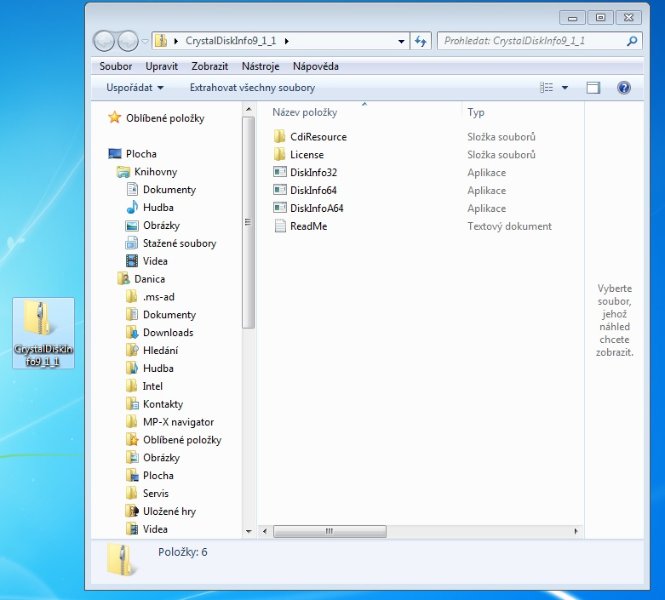
Task: Select the DiskInfo32 application icon
Action: point(280,172)
